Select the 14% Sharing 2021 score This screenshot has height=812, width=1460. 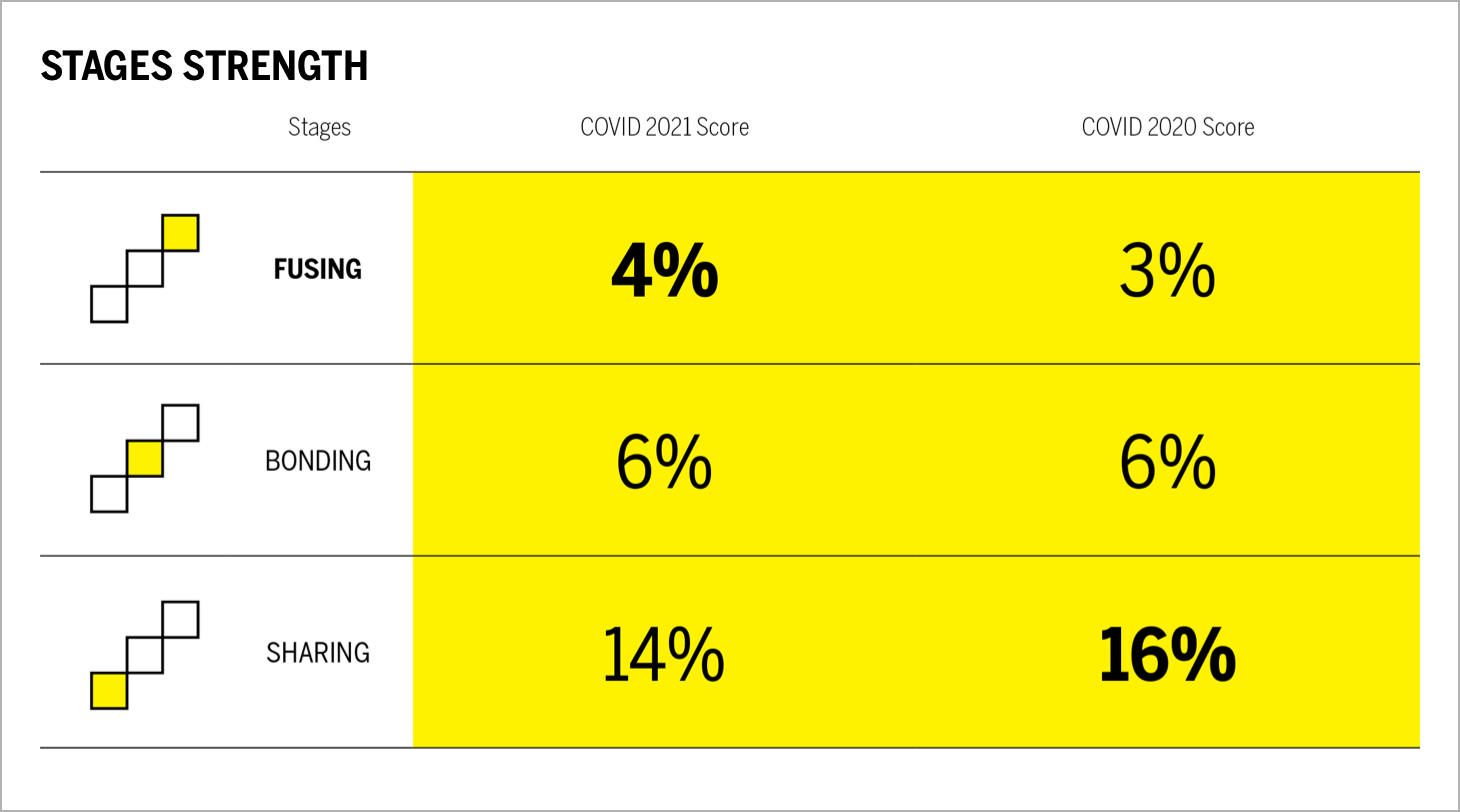664,654
